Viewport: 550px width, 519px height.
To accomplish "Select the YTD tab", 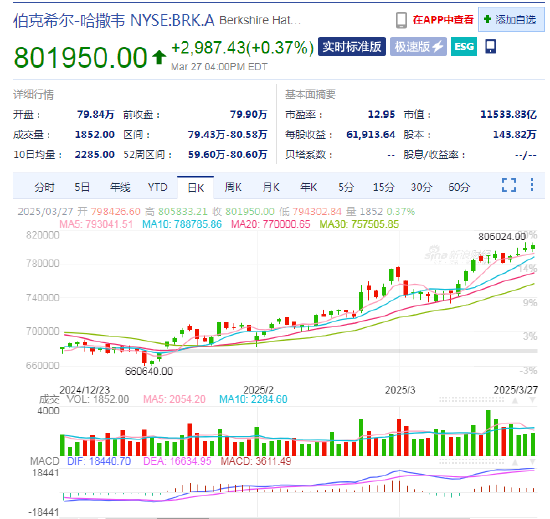I will click(x=157, y=187).
